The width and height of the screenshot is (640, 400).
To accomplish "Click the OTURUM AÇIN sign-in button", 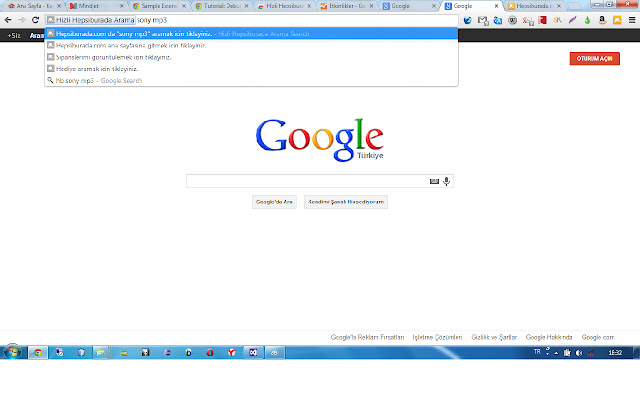I will click(595, 58).
